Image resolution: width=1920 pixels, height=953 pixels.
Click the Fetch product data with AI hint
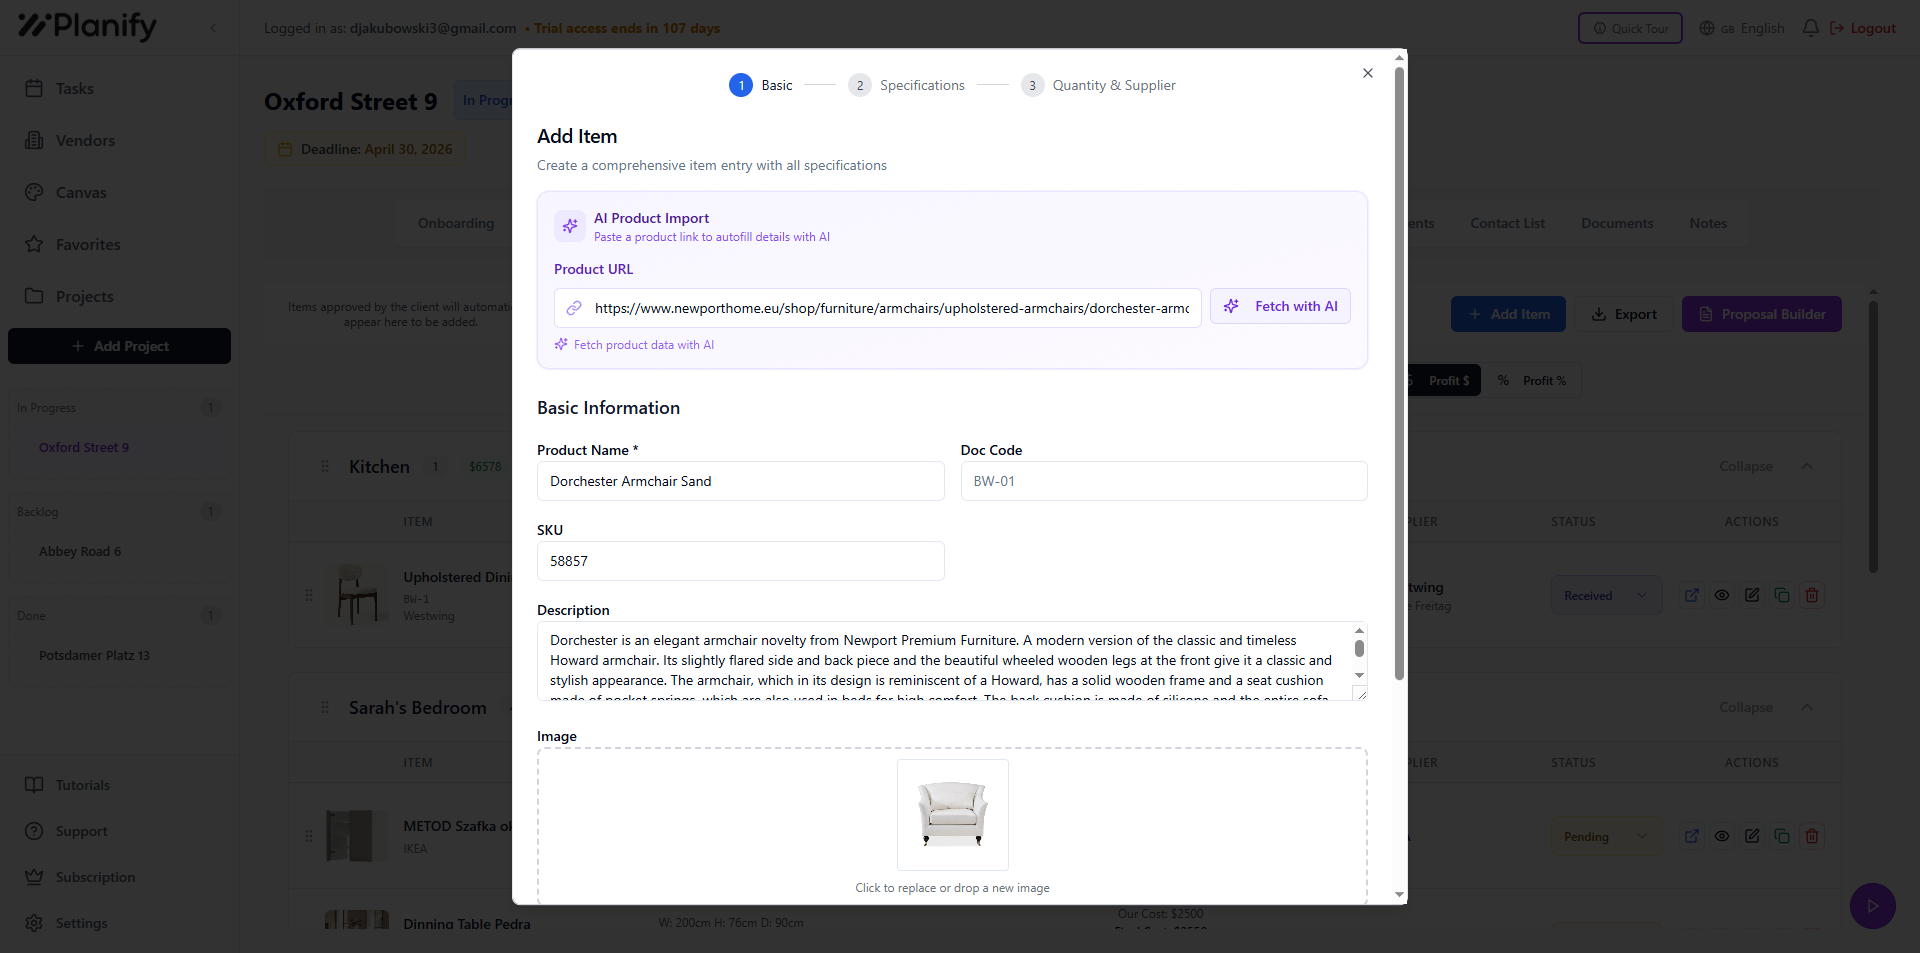pyautogui.click(x=635, y=345)
